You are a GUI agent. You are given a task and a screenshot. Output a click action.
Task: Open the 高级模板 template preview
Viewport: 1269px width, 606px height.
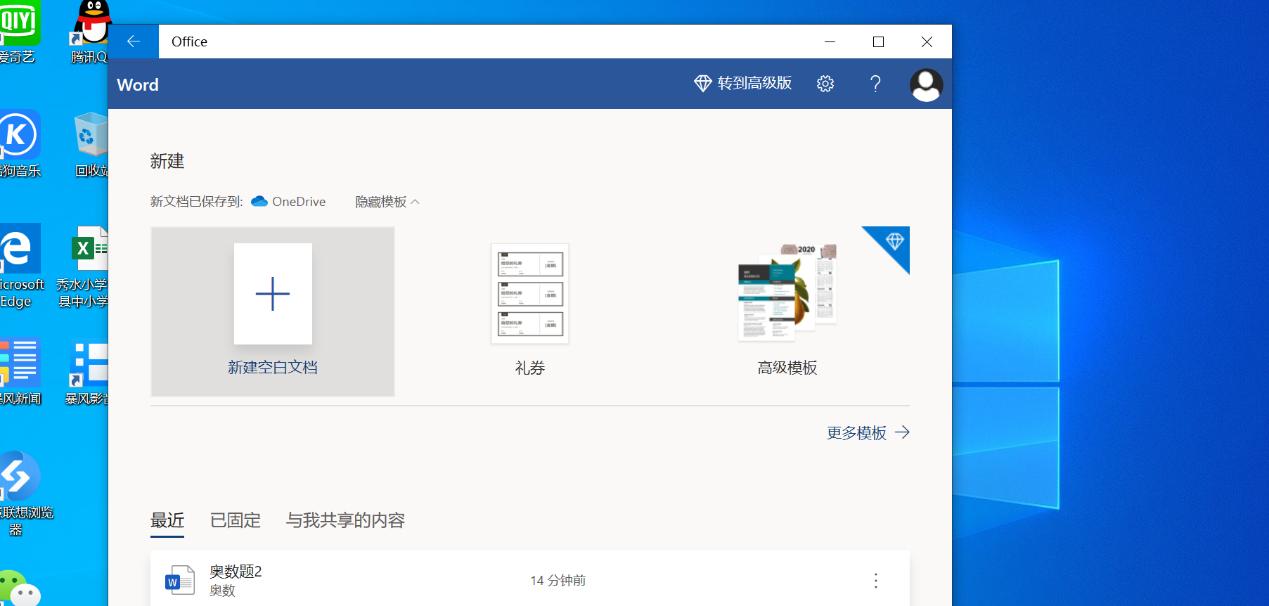click(787, 290)
